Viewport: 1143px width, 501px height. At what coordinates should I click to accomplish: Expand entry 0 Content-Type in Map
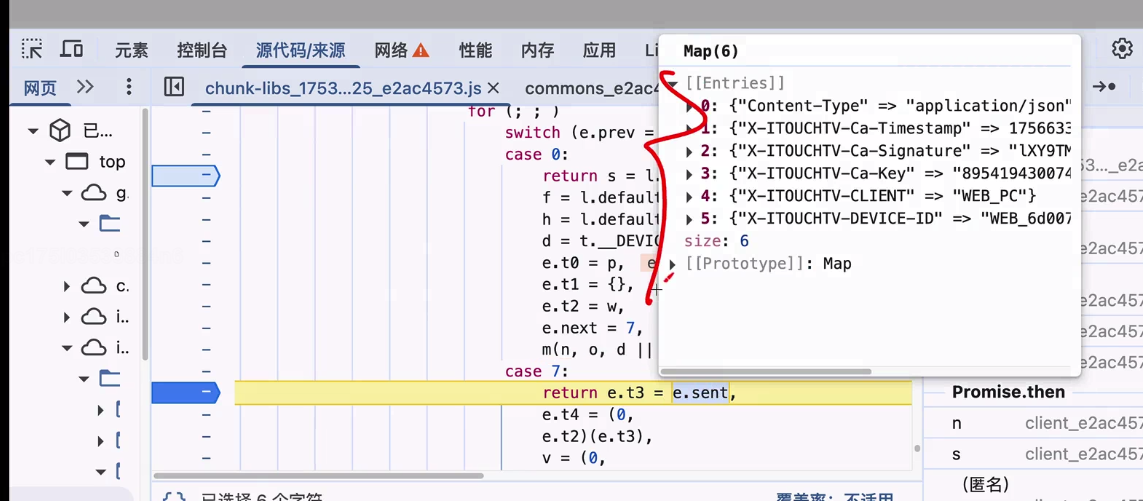pyautogui.click(x=690, y=106)
